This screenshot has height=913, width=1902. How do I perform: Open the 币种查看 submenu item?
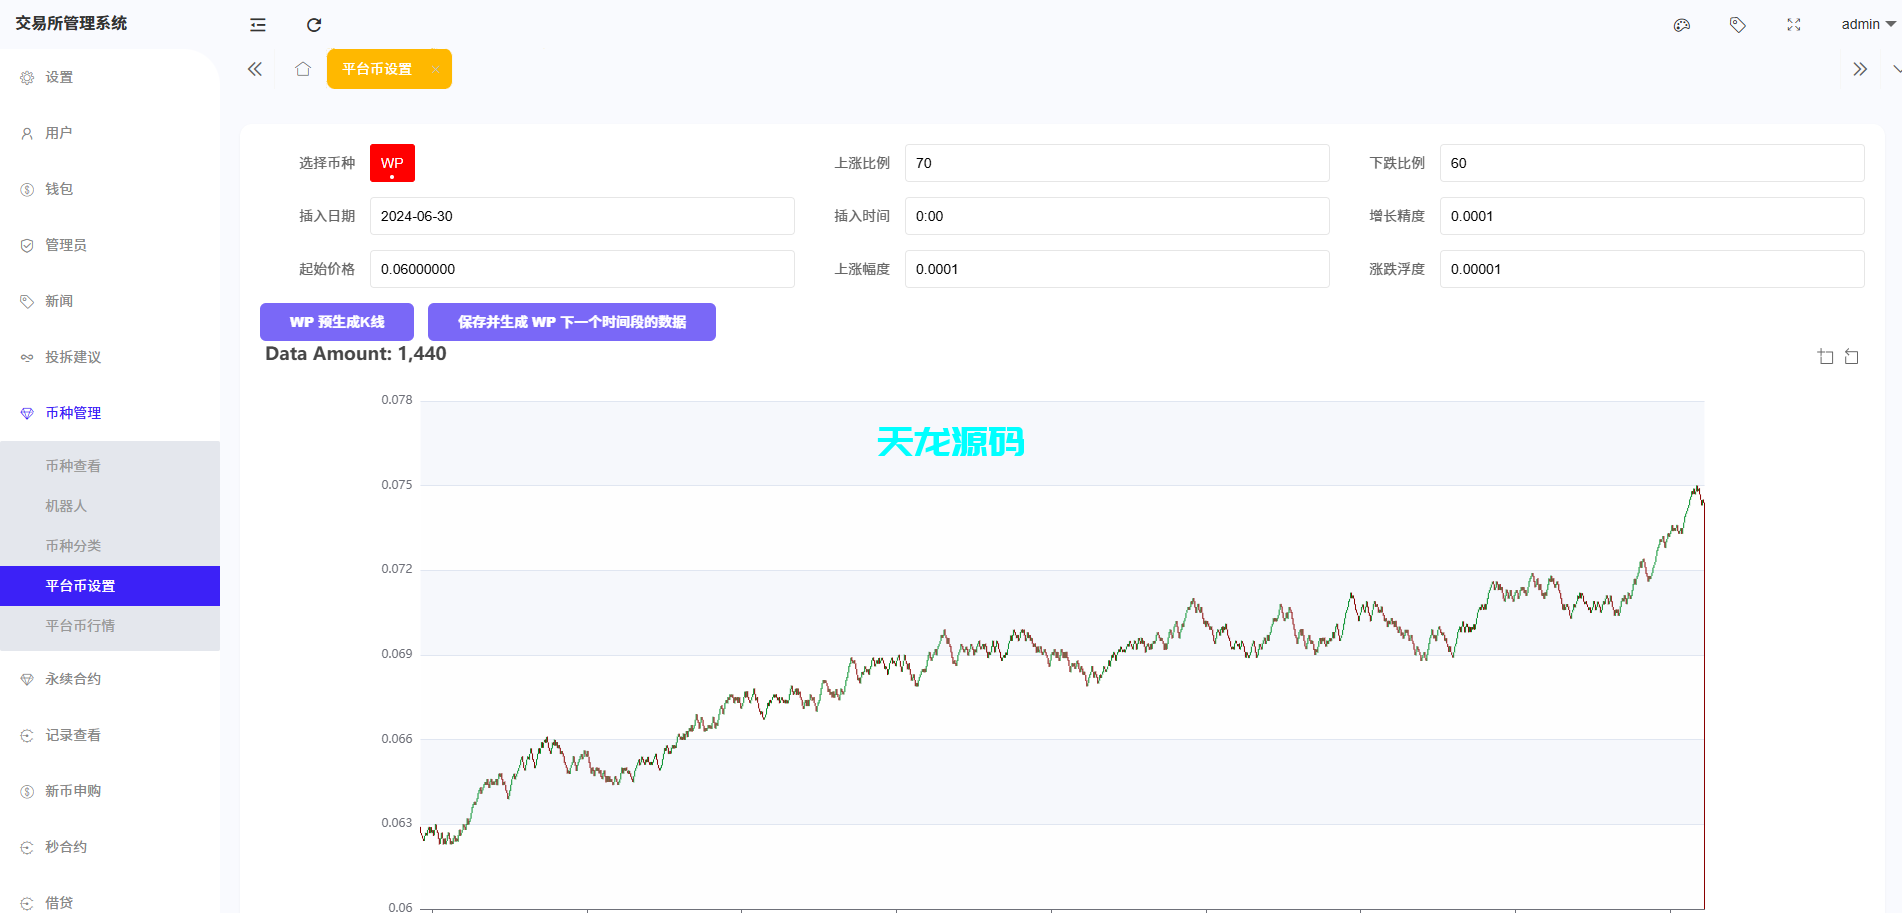(x=110, y=466)
